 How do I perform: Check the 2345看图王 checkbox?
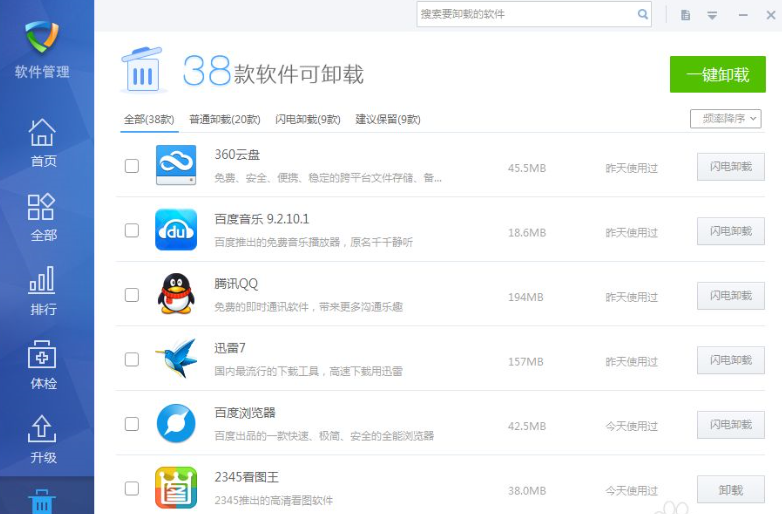pyautogui.click(x=132, y=489)
